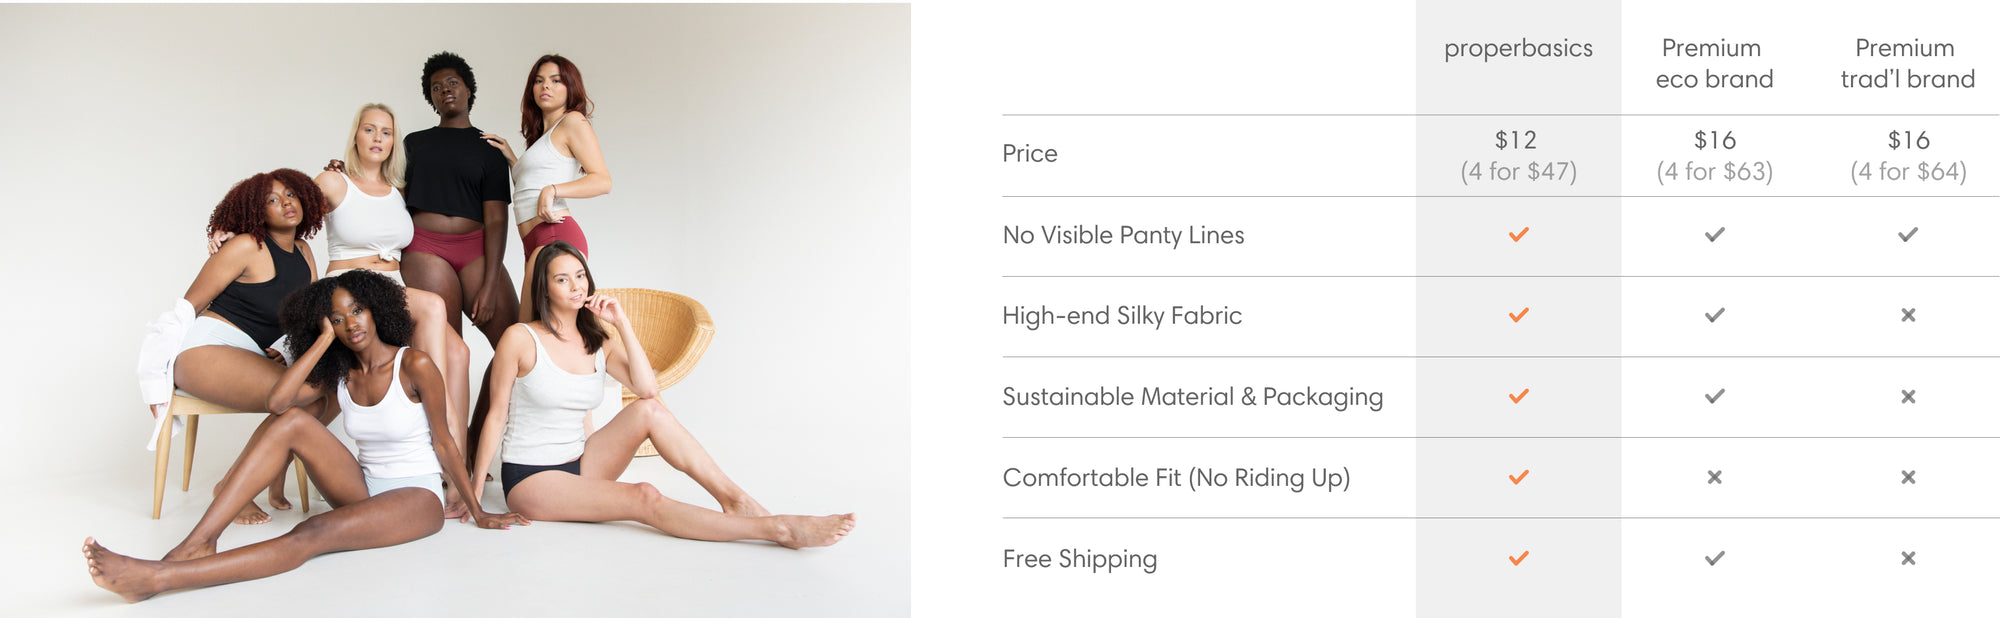The width and height of the screenshot is (2000, 618).
Task: Click the properbasics $12 price cell
Action: [x=1516, y=140]
